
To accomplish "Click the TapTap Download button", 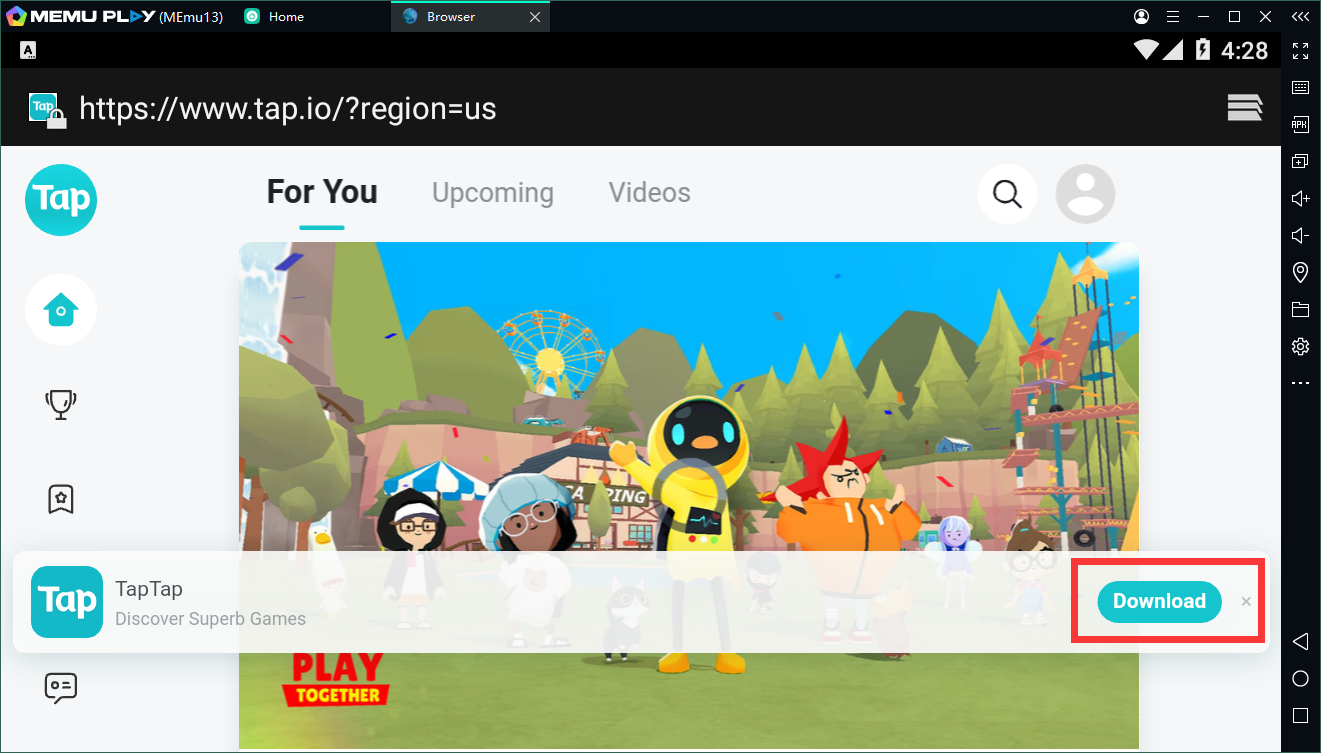I will [1159, 601].
